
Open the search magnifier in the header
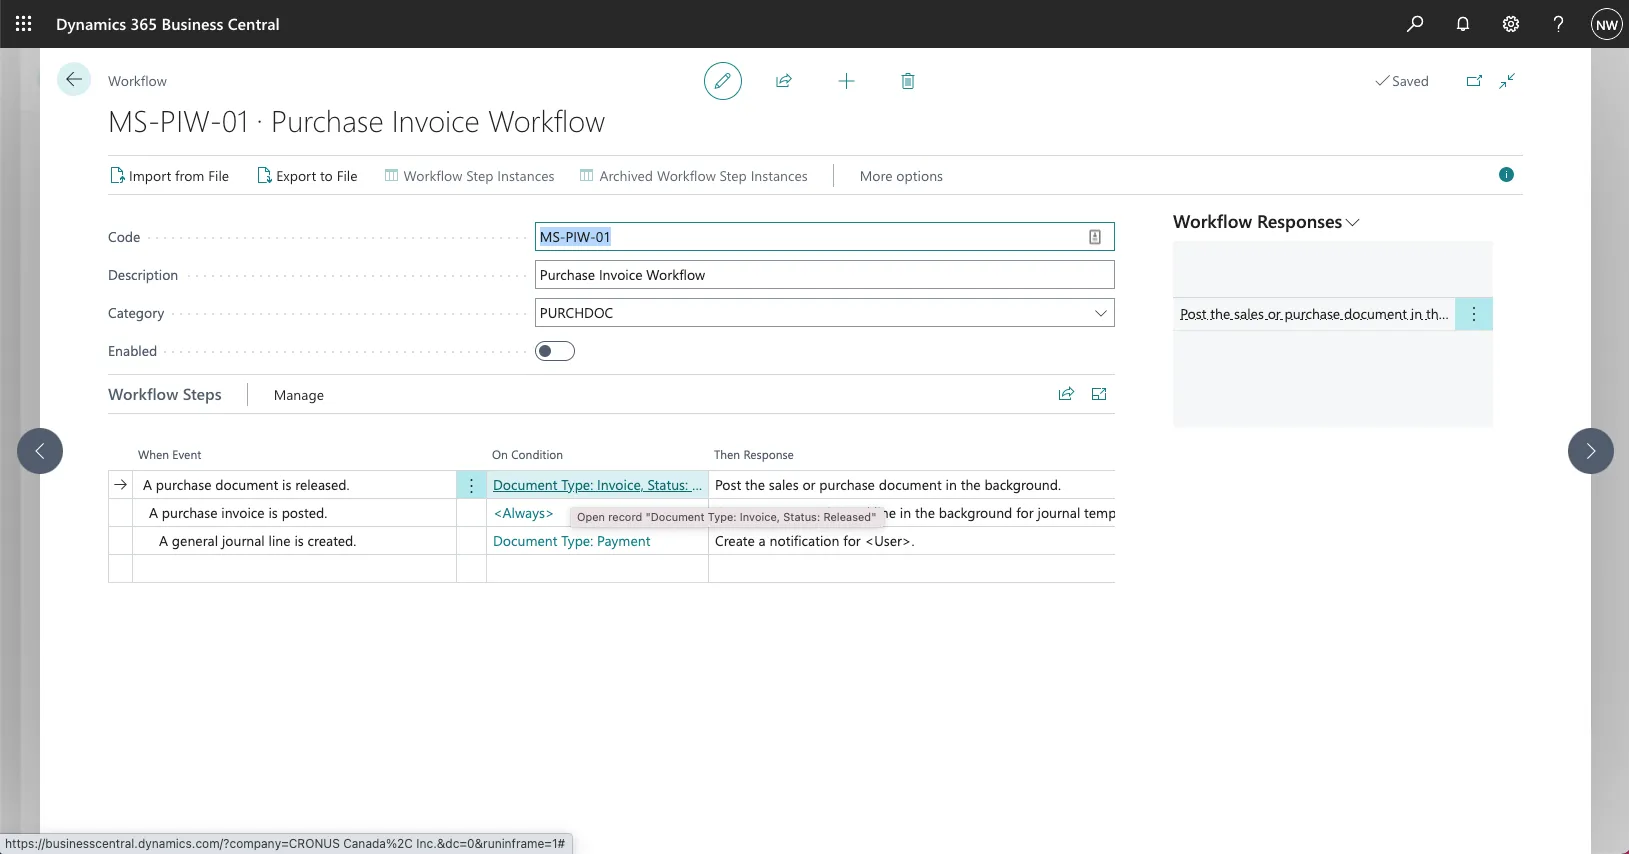click(1415, 24)
